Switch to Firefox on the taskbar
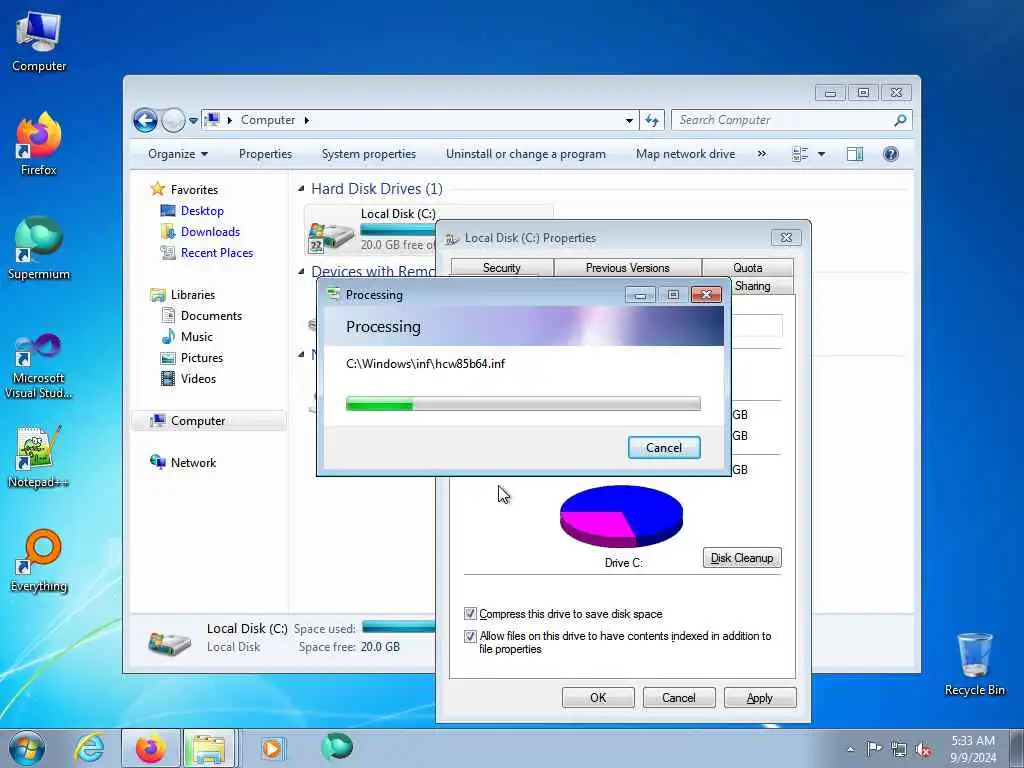Screen dimensions: 1024x768 pyautogui.click(x=151, y=748)
